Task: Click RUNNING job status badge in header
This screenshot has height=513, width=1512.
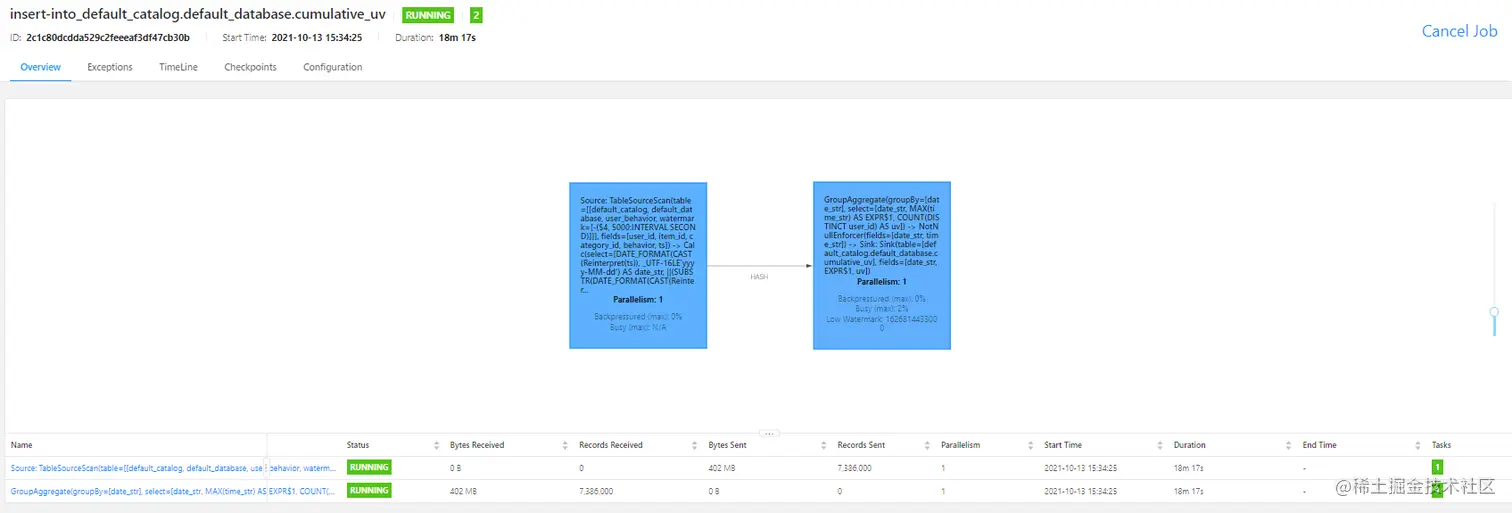Action: coord(427,15)
